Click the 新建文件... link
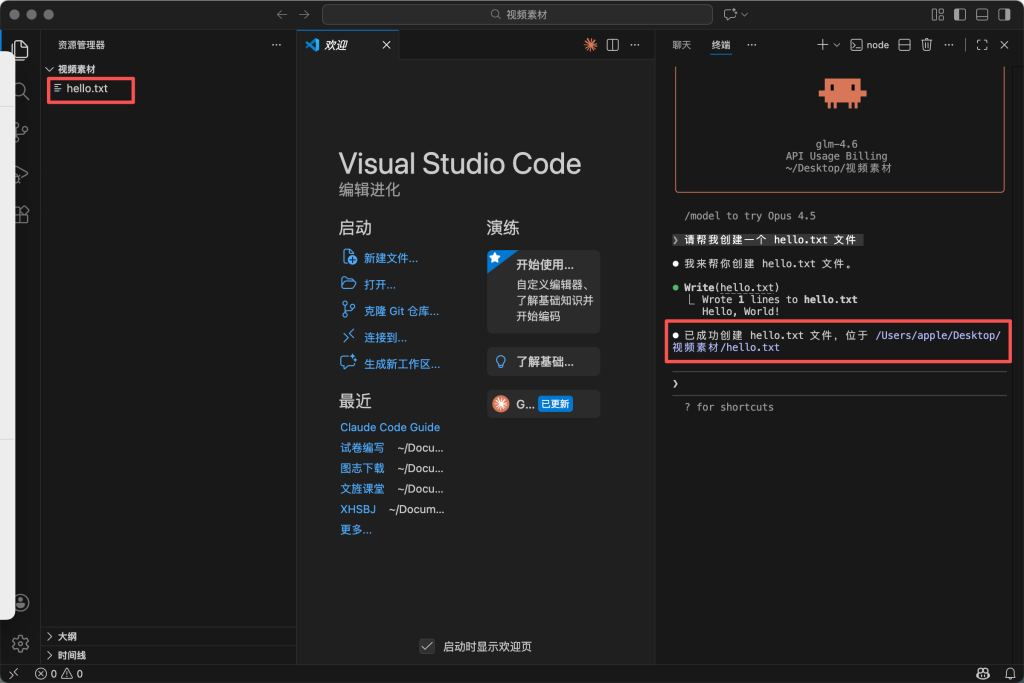This screenshot has height=683, width=1024. click(x=390, y=258)
